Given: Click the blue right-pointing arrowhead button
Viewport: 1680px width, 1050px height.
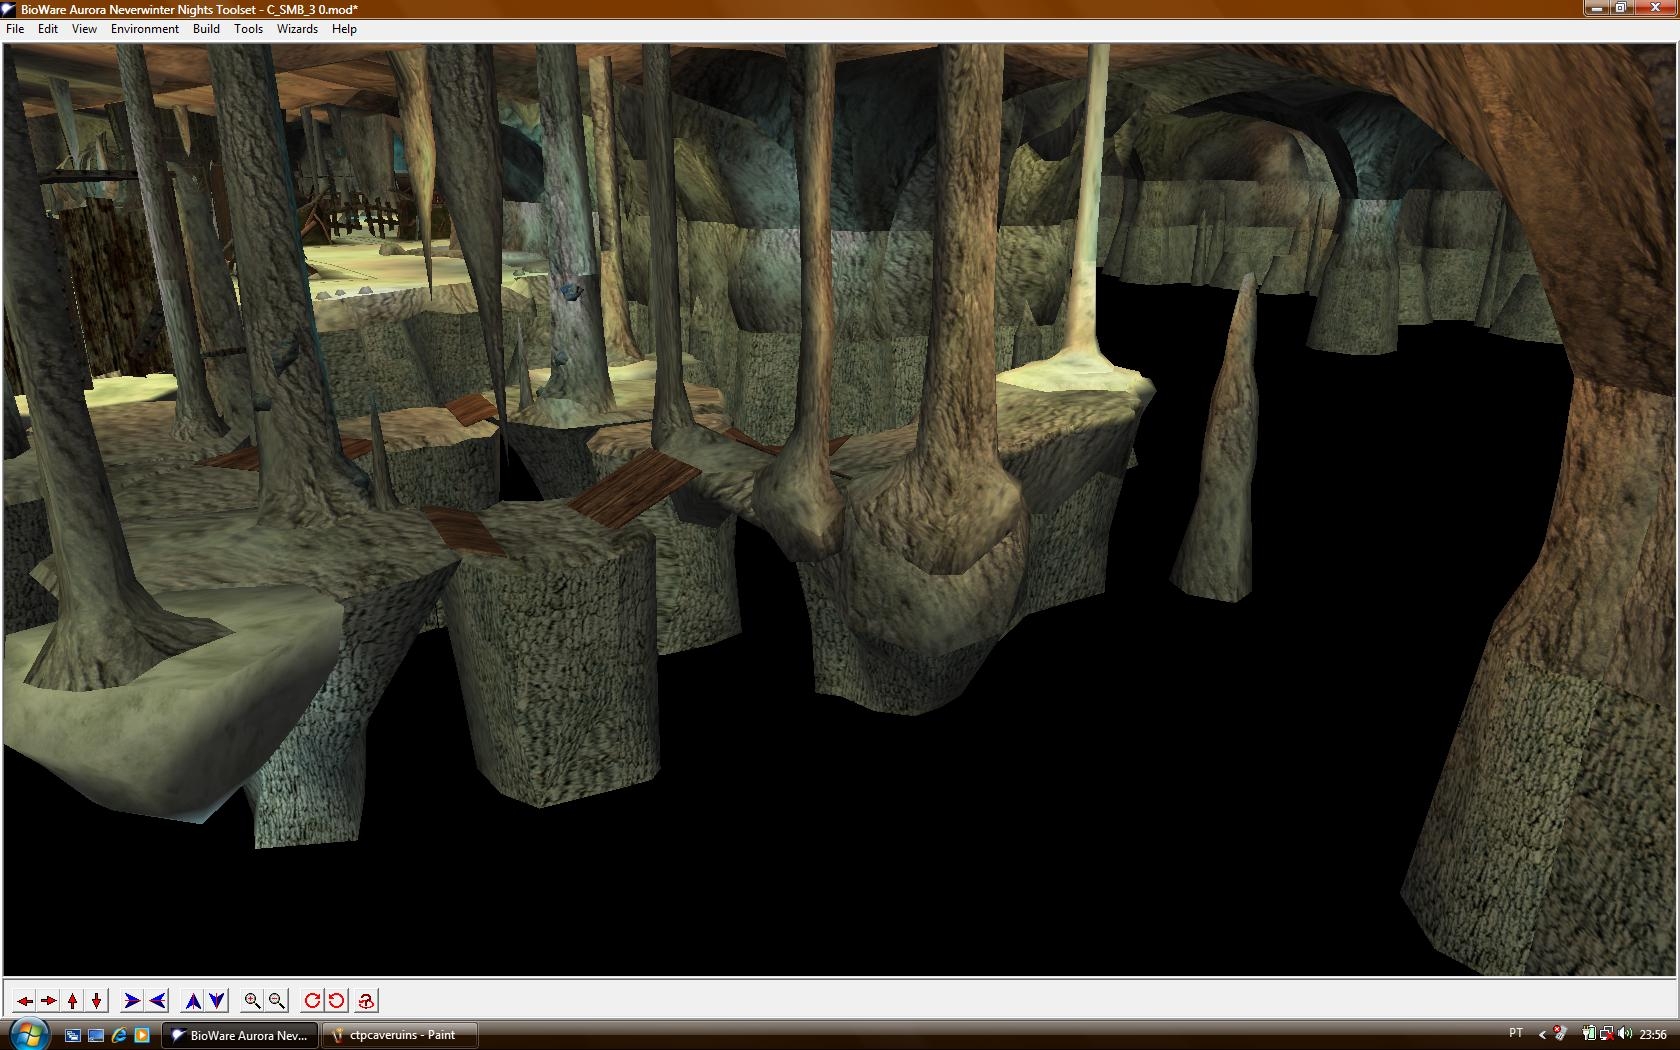Looking at the screenshot, I should 132,1000.
